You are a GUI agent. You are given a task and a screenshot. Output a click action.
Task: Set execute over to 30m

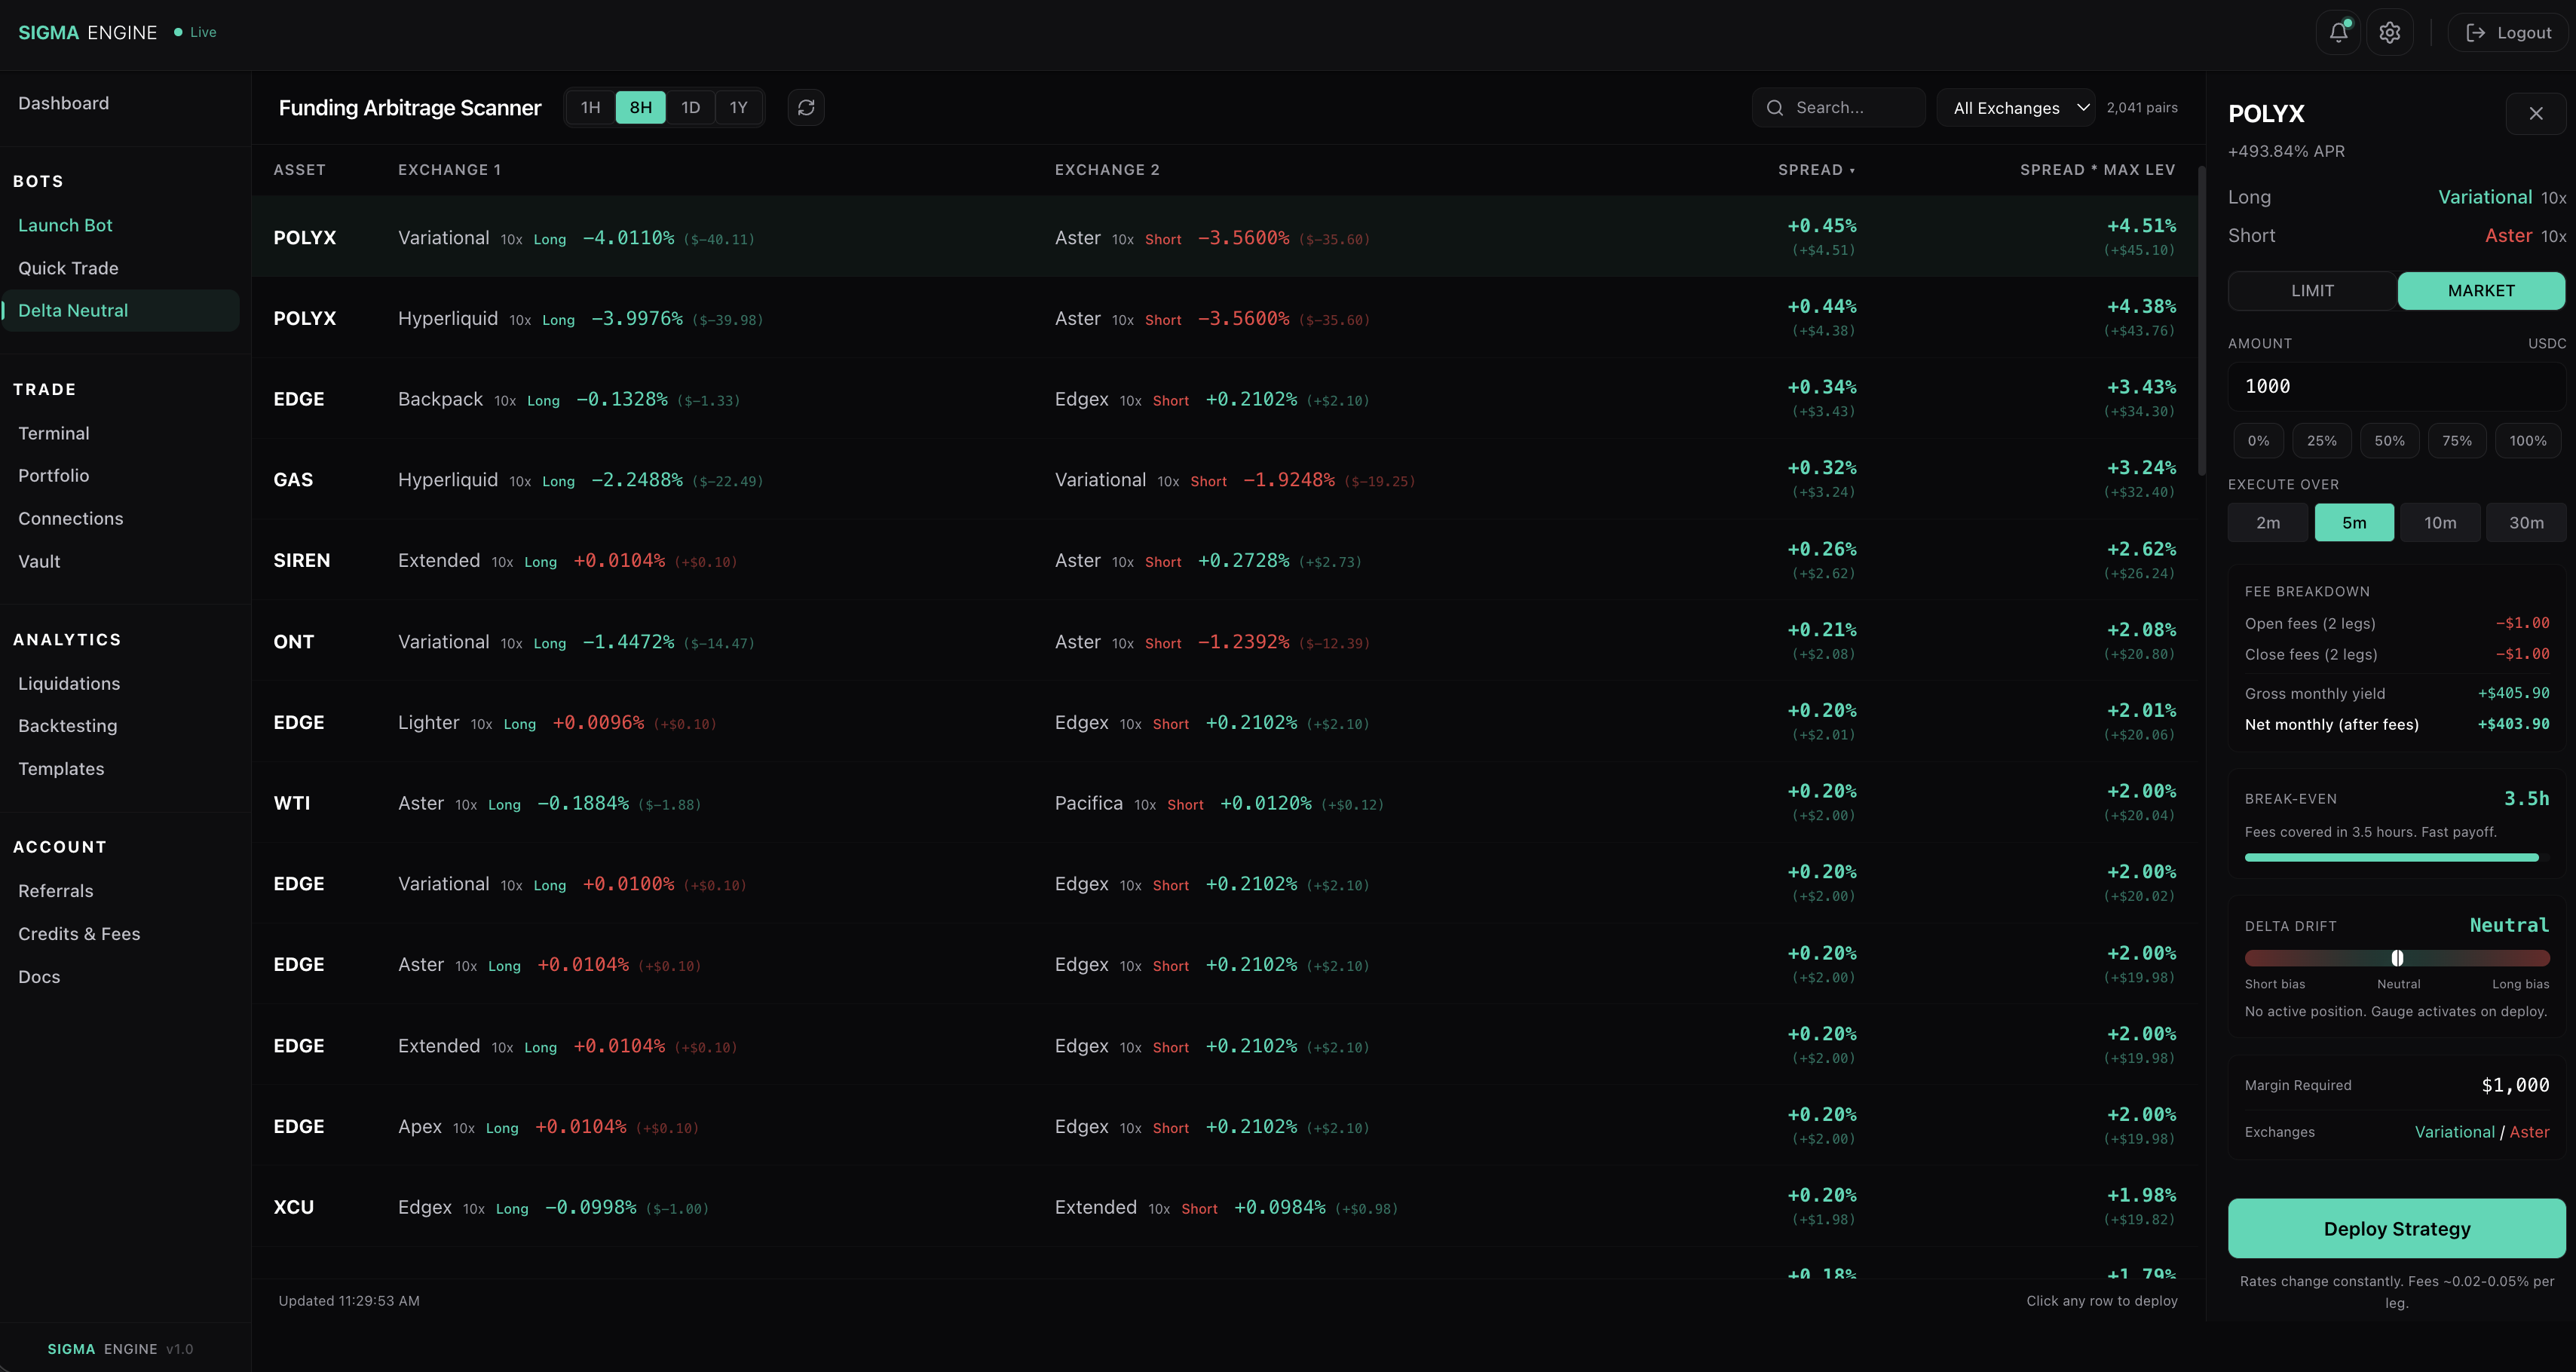coord(2526,523)
